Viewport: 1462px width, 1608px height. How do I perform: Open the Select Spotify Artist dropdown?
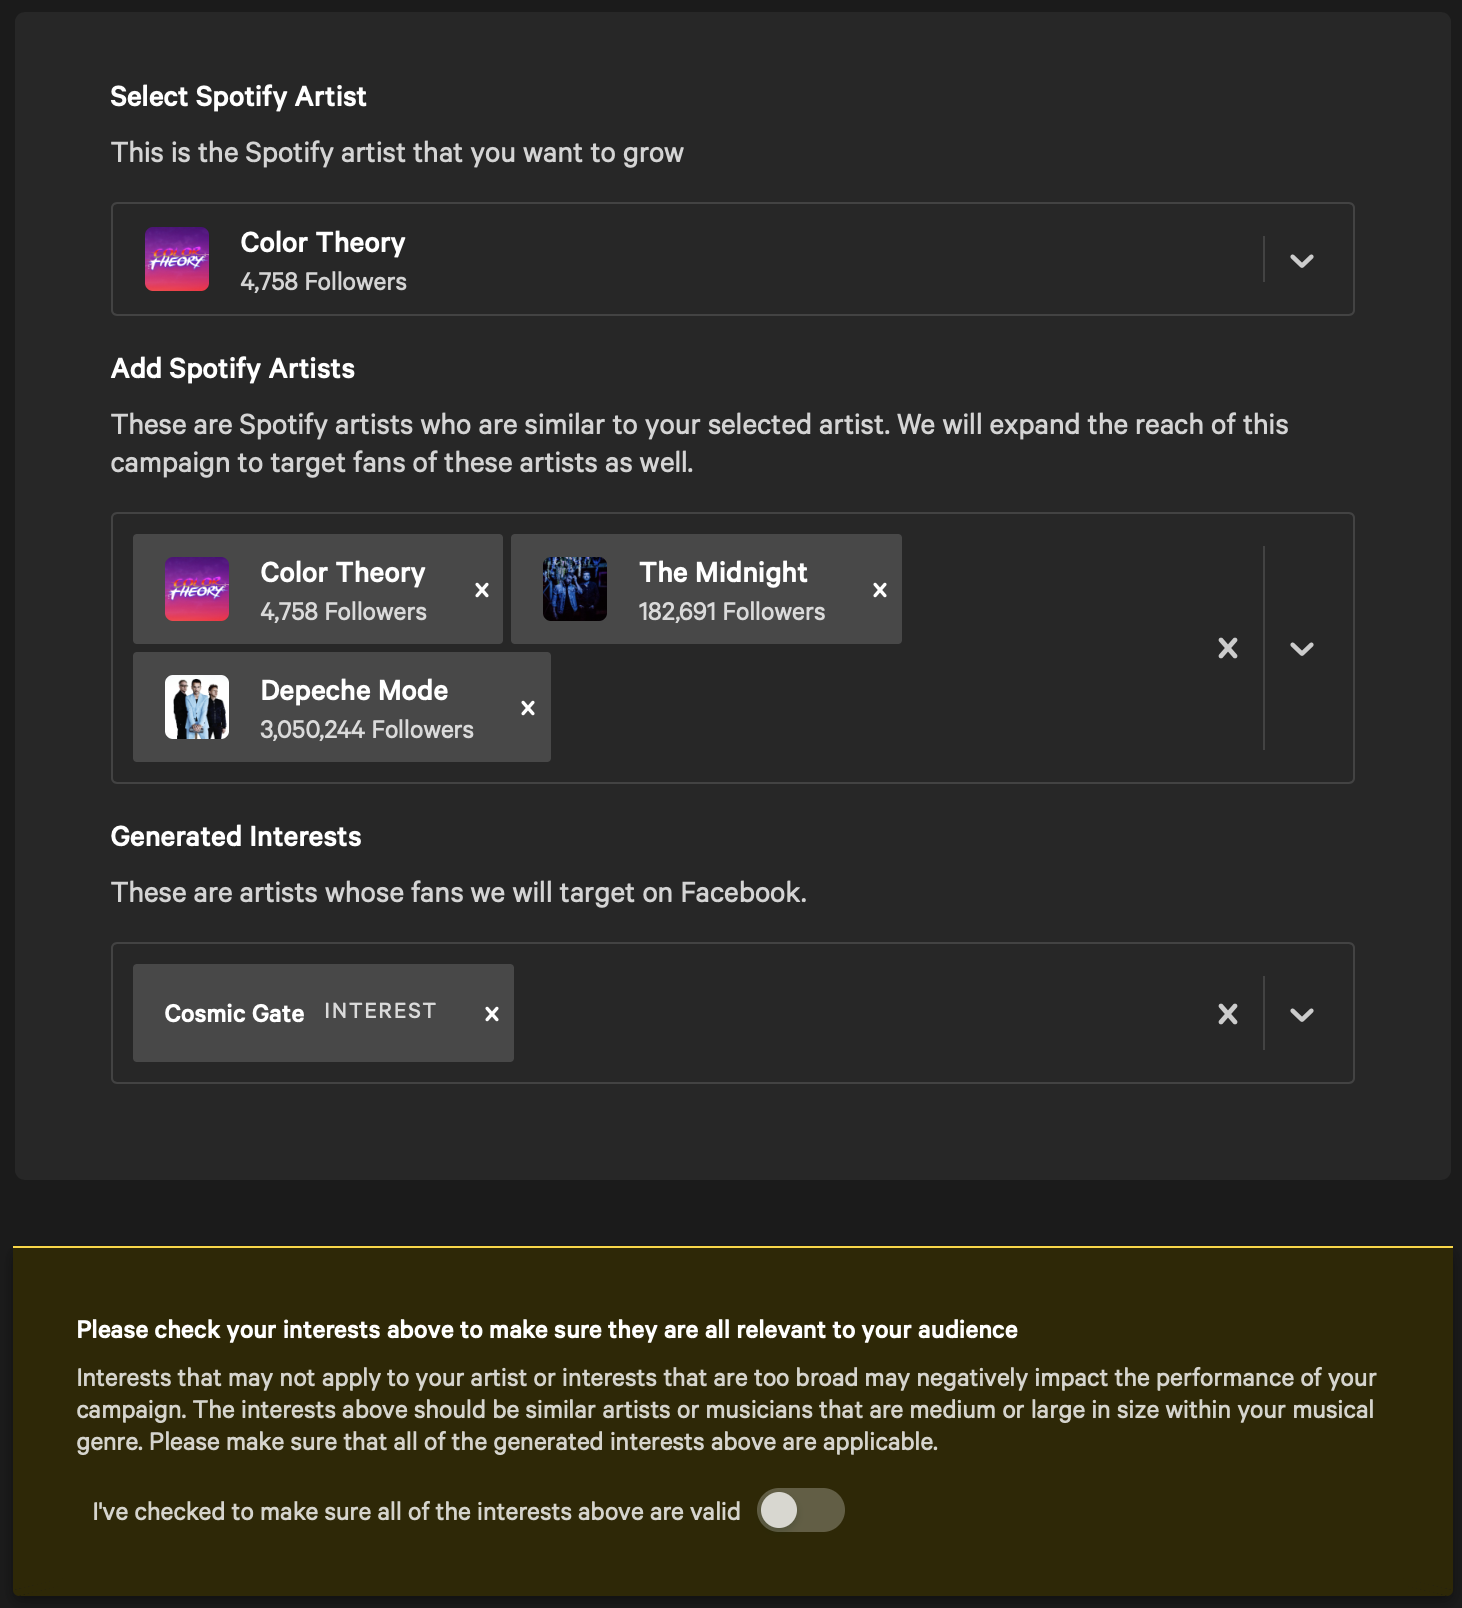click(x=1302, y=261)
